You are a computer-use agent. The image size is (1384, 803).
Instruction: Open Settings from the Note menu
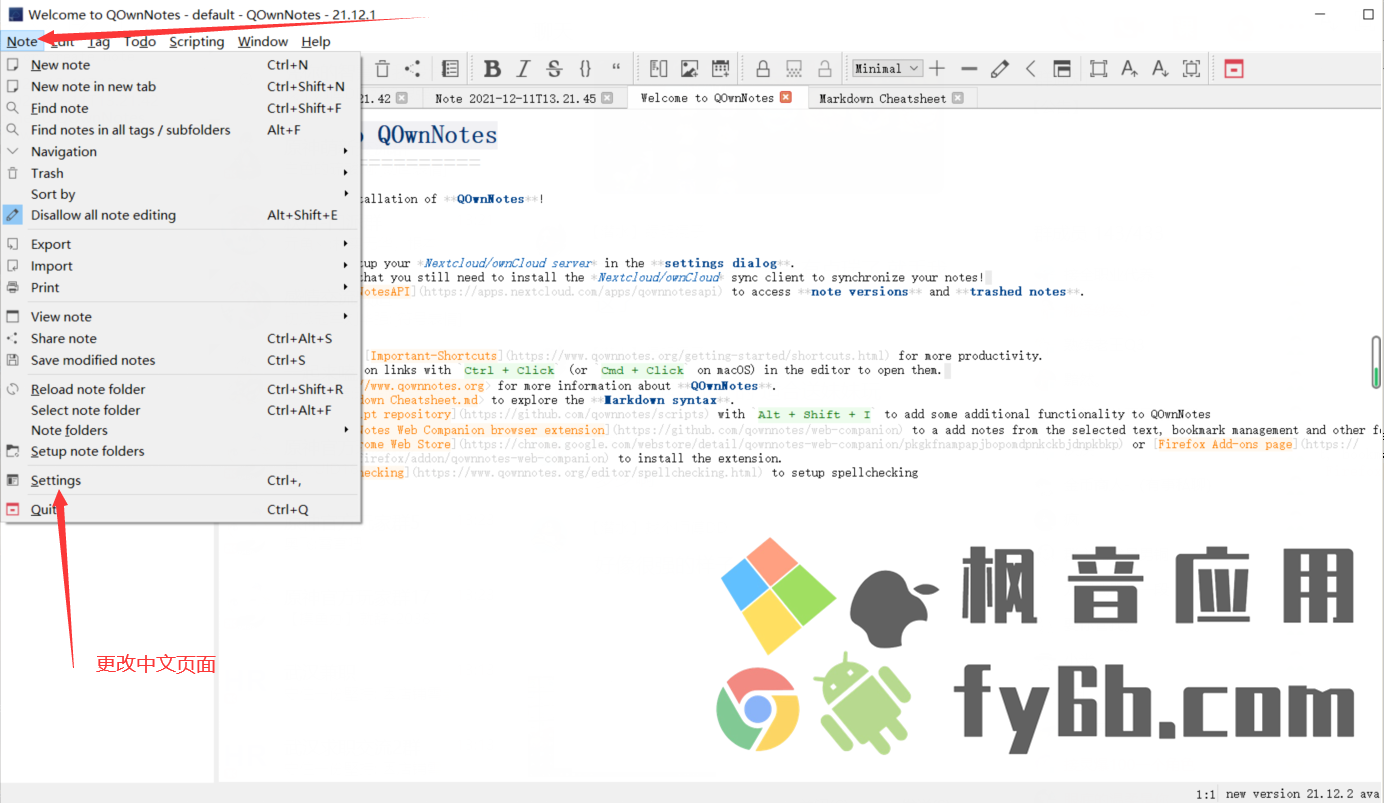[181, 480]
